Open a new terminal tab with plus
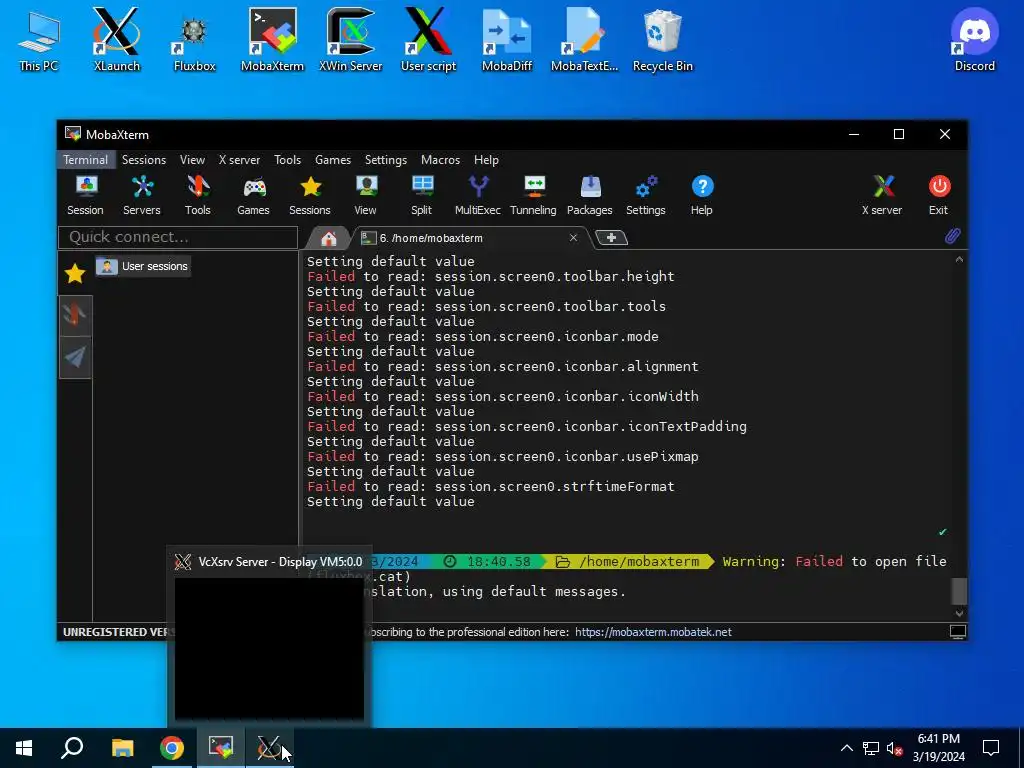 (x=611, y=238)
